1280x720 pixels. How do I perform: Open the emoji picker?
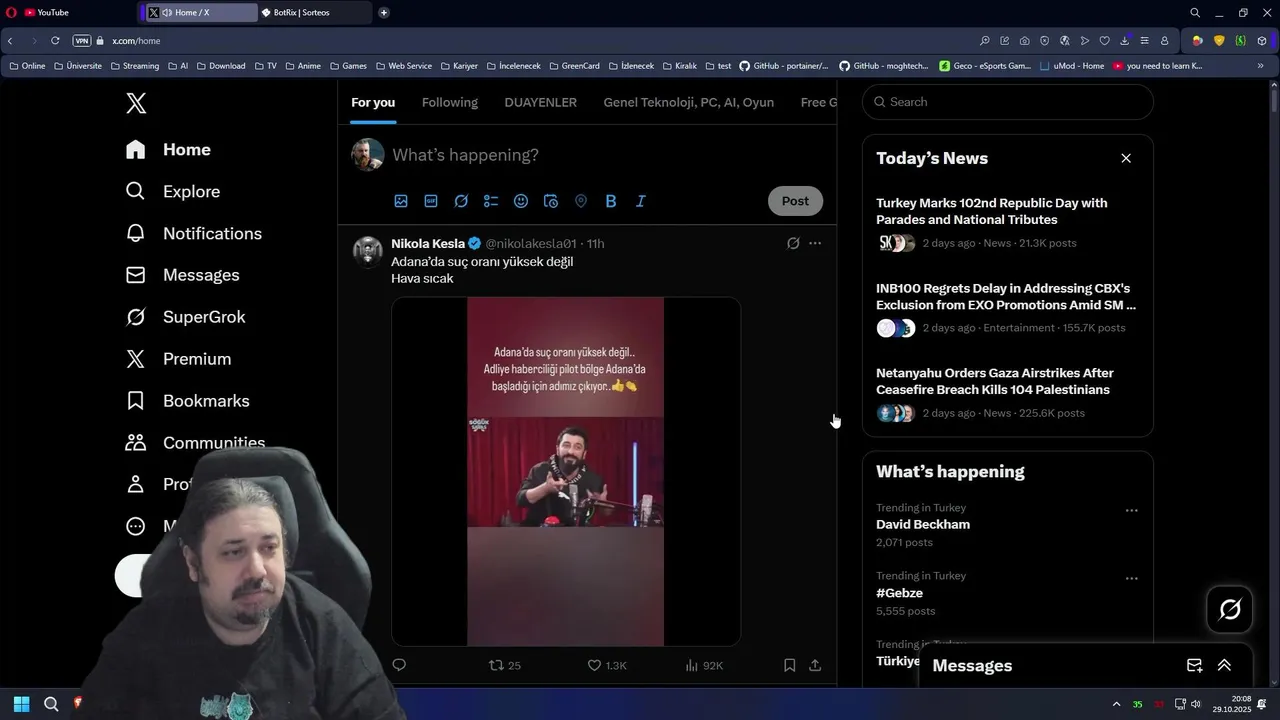click(521, 201)
